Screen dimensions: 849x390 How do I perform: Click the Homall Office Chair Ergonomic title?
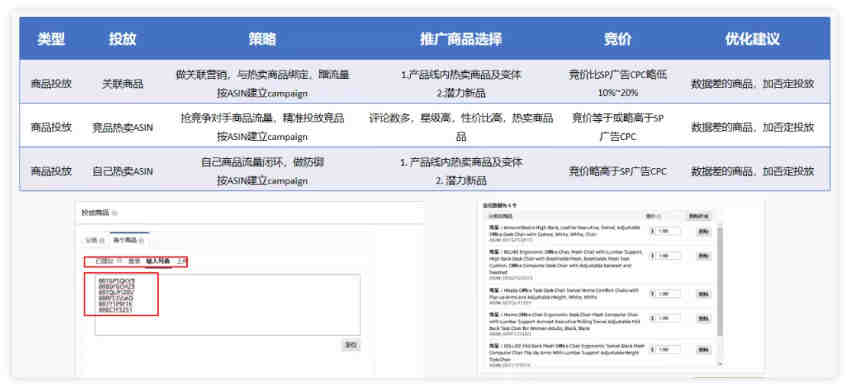pyautogui.click(x=564, y=321)
